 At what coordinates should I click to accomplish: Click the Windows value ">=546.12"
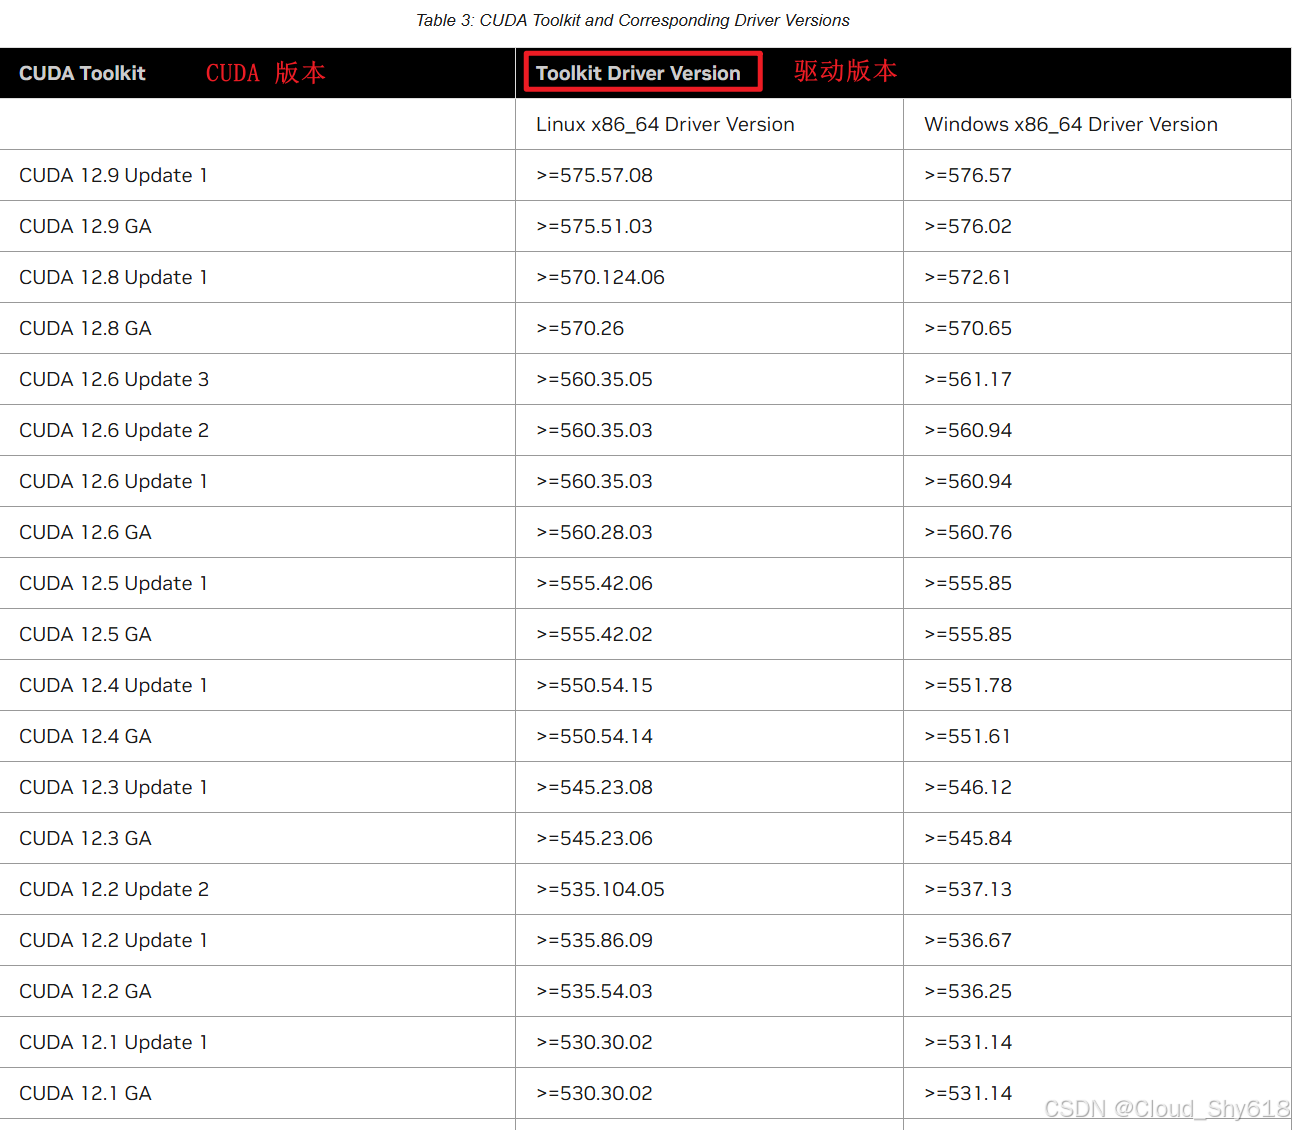tap(968, 787)
